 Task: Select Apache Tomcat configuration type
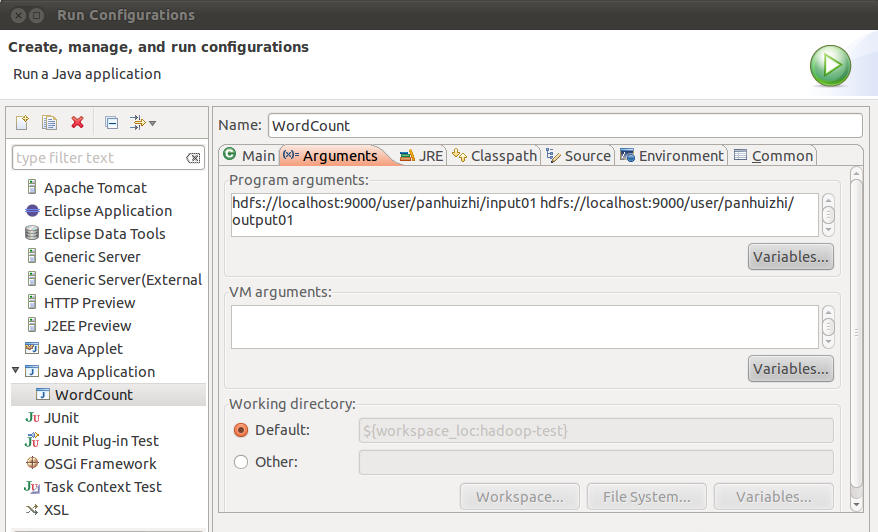point(95,188)
